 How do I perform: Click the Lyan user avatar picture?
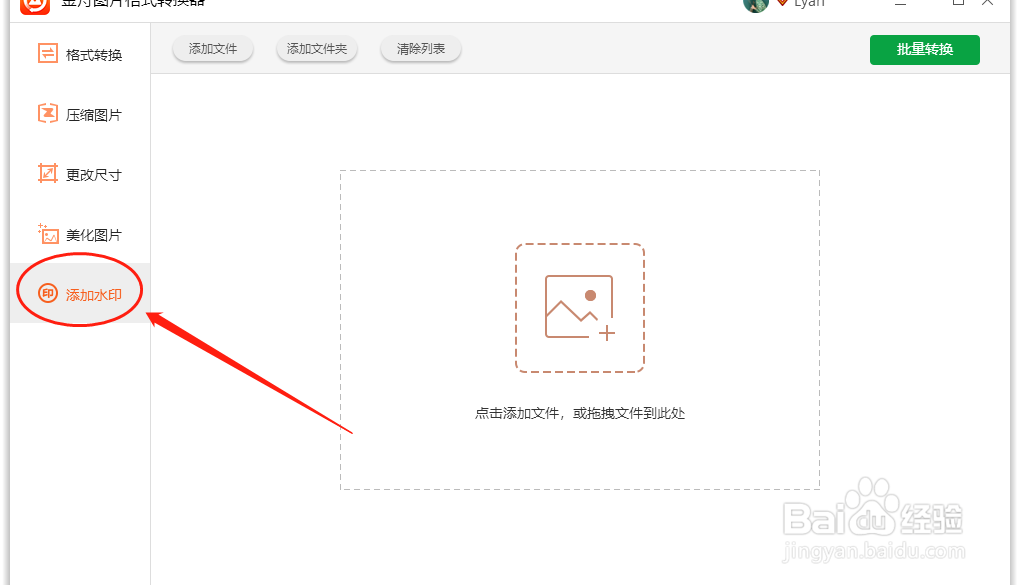(x=756, y=6)
